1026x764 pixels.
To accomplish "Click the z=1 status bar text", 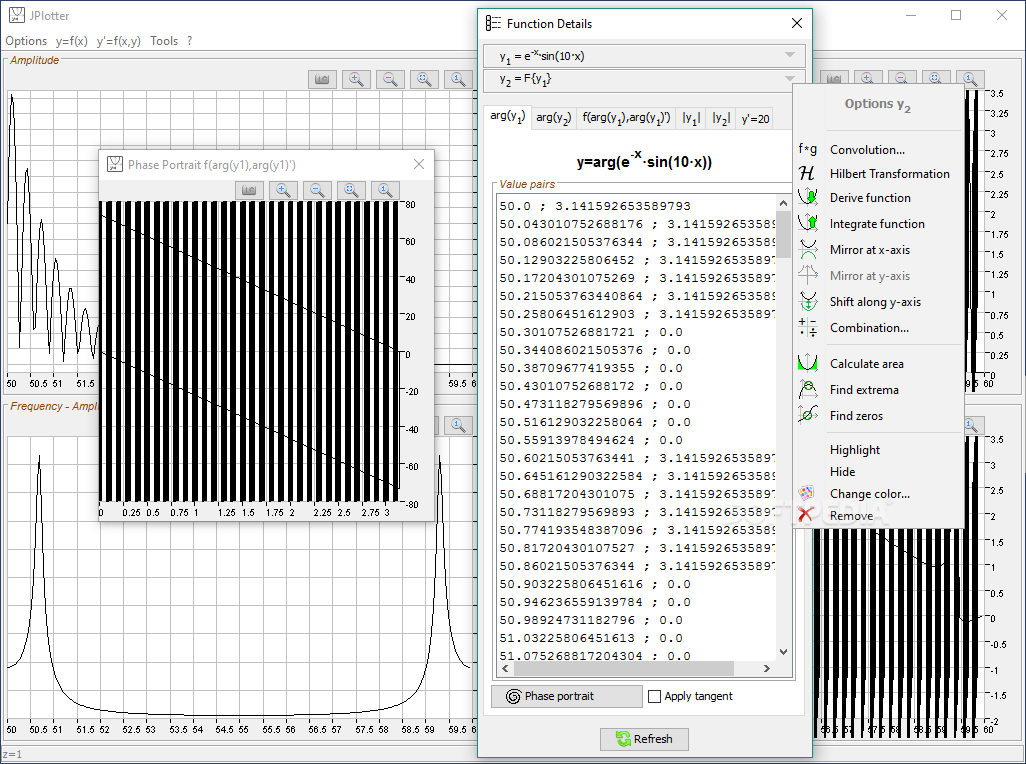I will 12,754.
